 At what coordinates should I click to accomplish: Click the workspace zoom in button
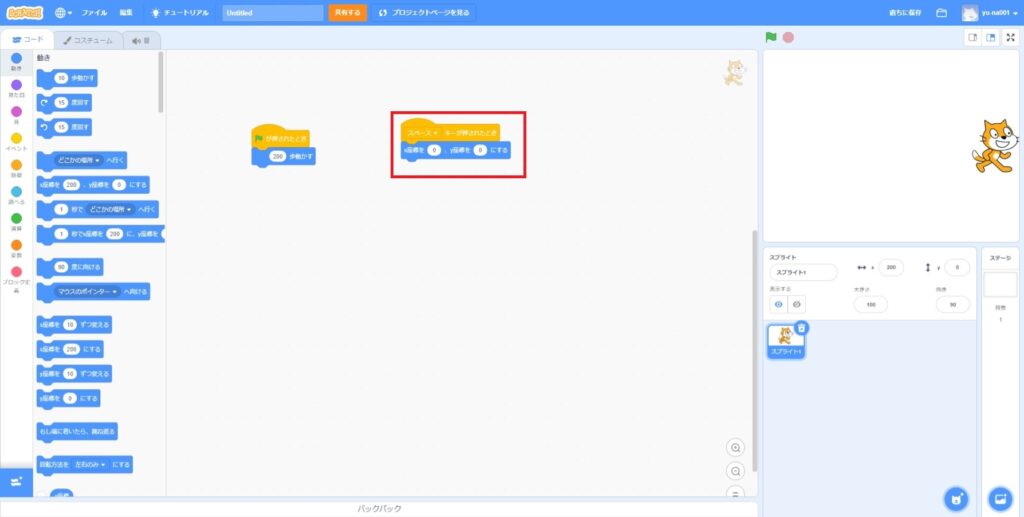coord(736,448)
